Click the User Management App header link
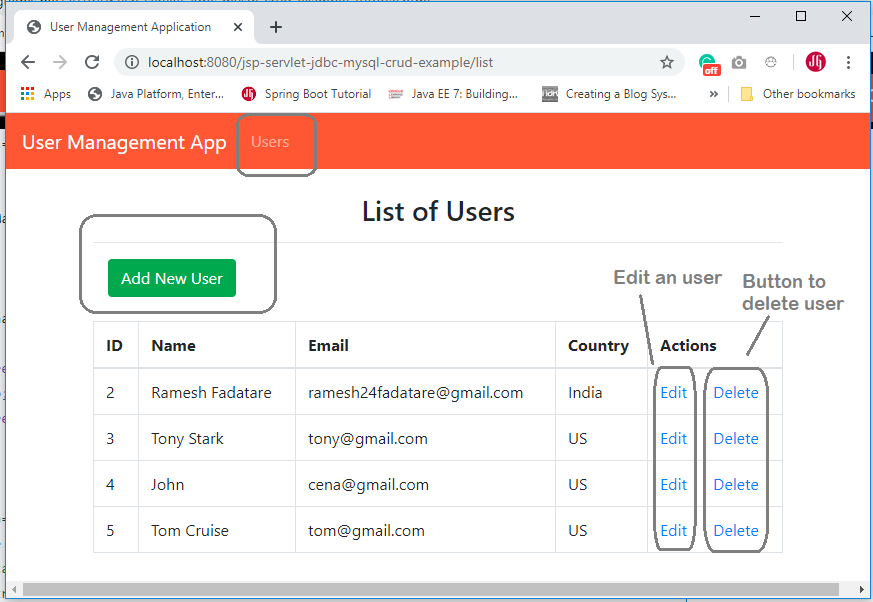 pos(123,143)
